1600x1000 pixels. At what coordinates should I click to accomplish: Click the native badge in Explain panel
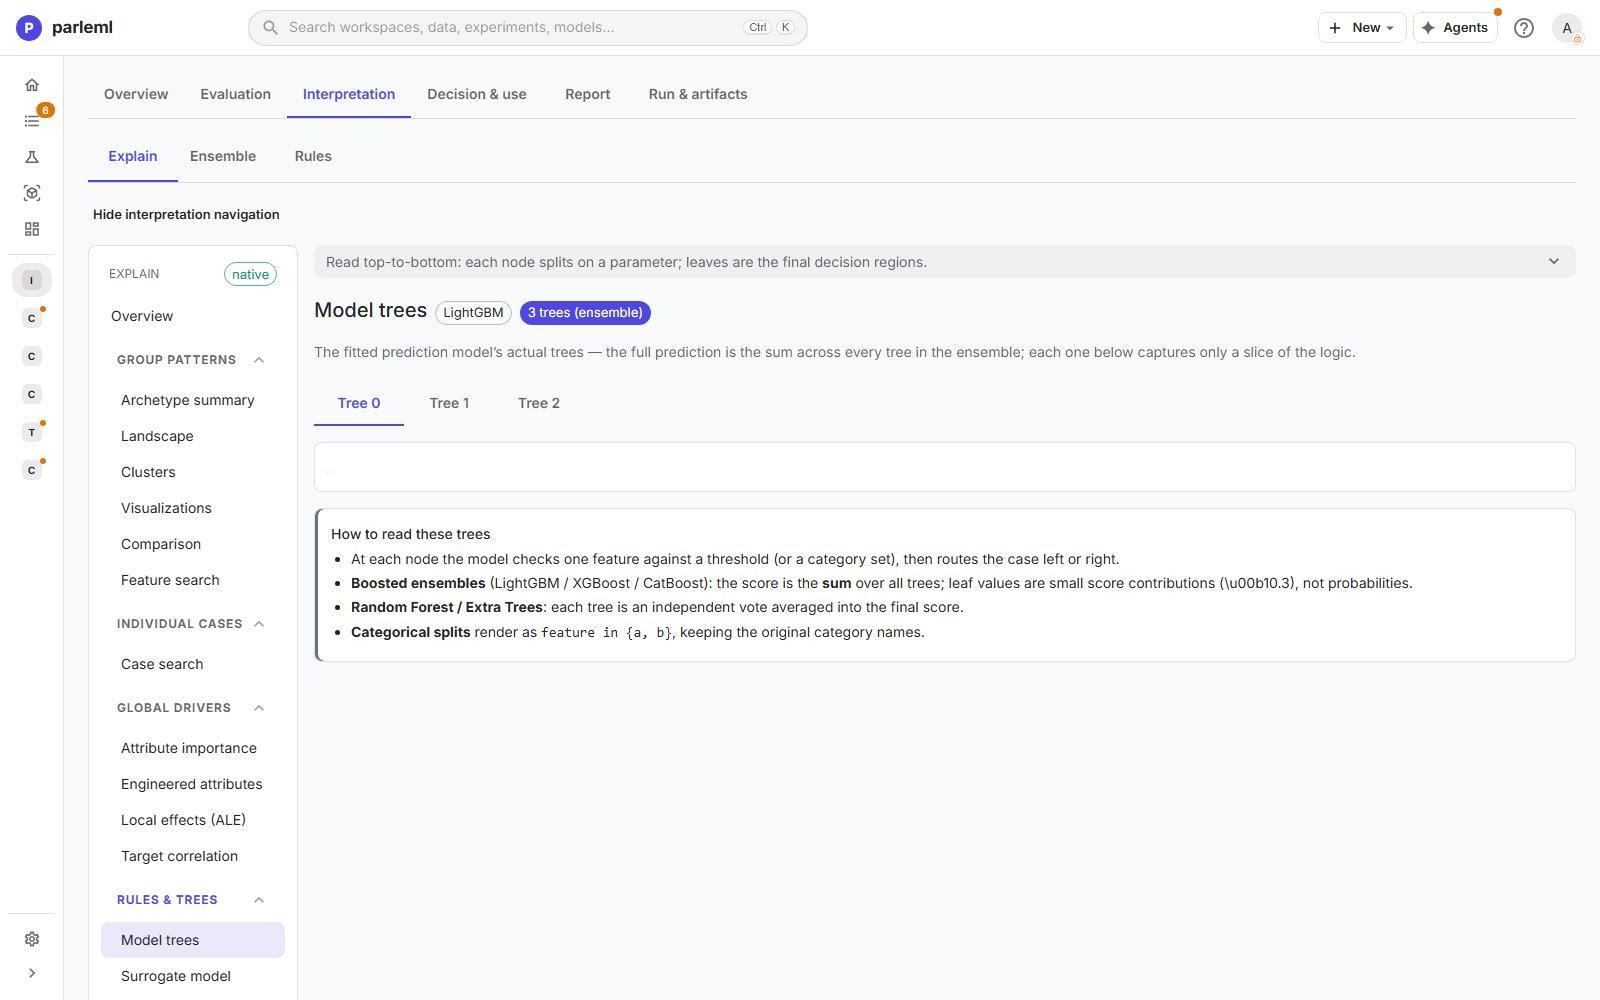250,274
